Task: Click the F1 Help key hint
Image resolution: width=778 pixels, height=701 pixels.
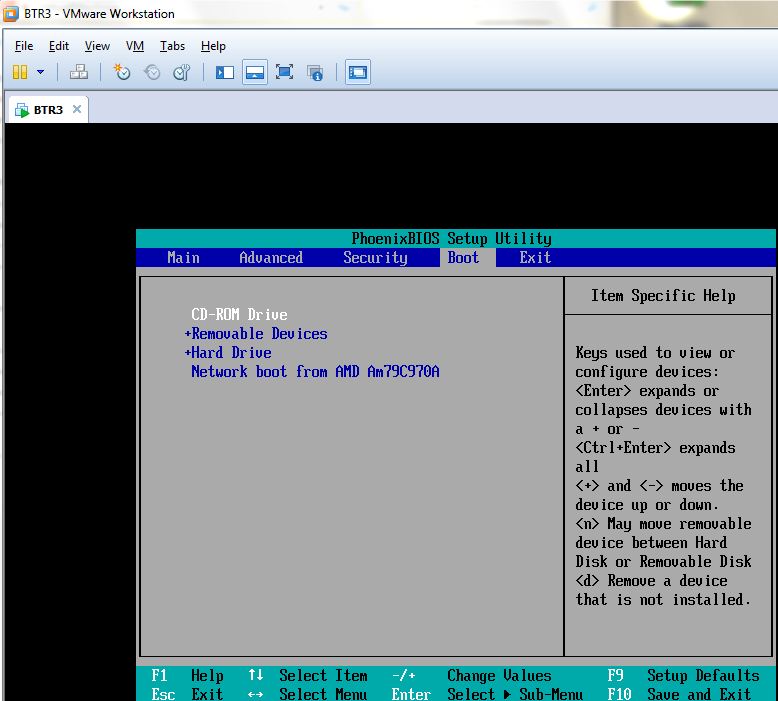Action: (187, 675)
